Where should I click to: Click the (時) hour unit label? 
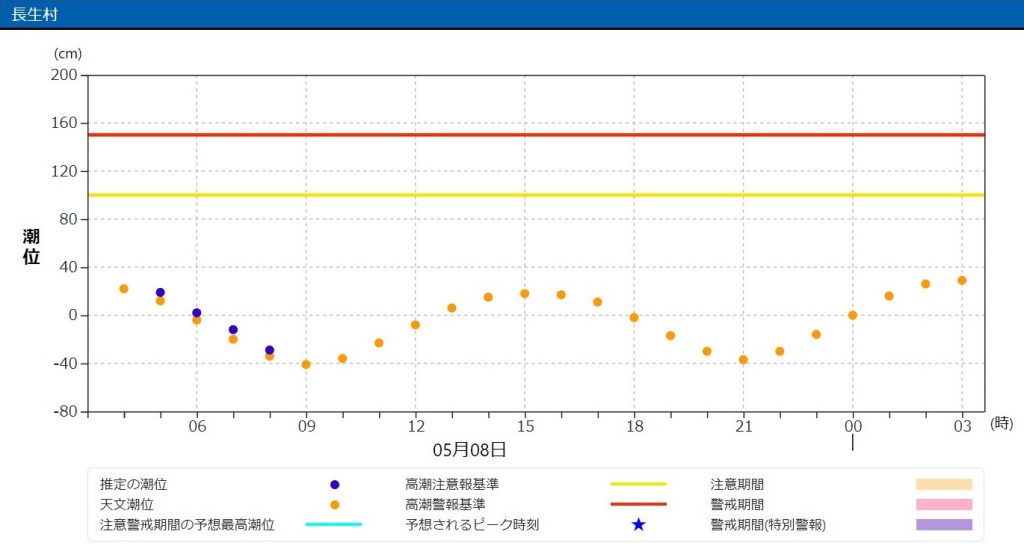click(1002, 423)
